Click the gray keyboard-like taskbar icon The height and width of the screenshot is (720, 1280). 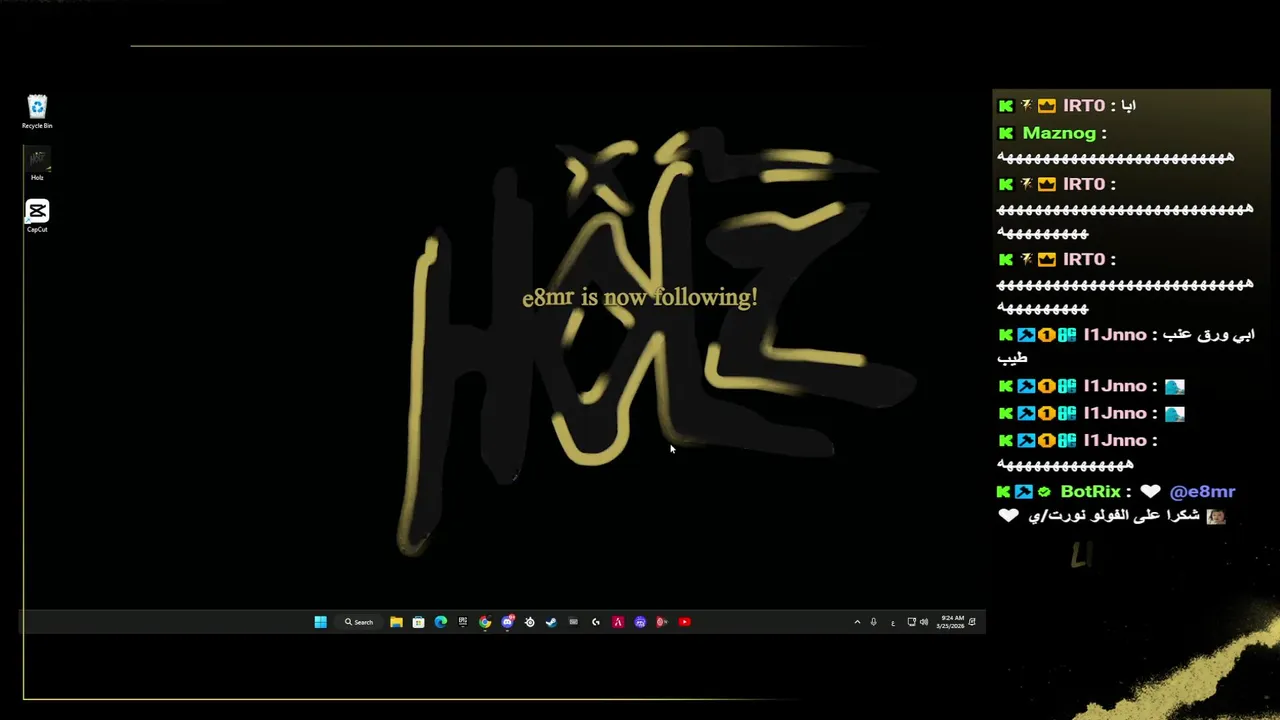tap(573, 622)
